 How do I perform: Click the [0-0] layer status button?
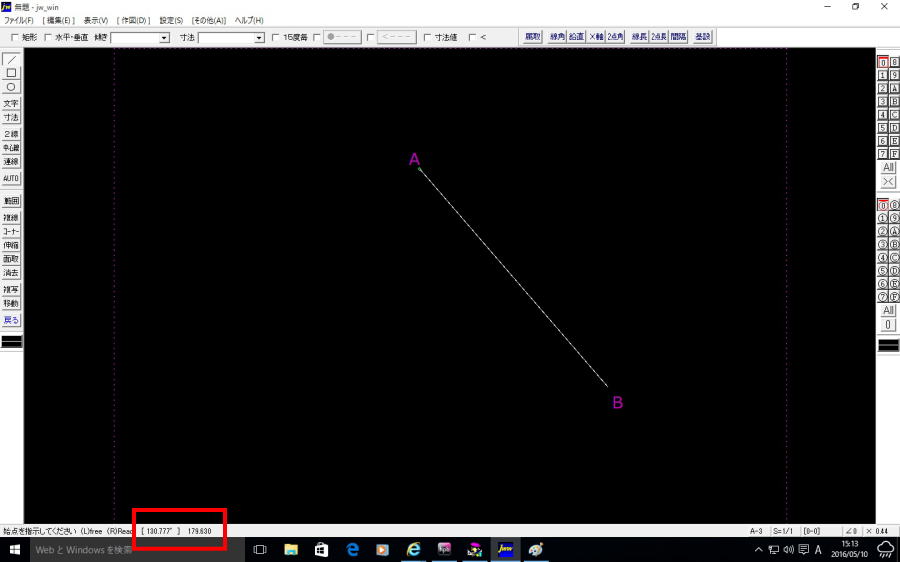coord(812,532)
